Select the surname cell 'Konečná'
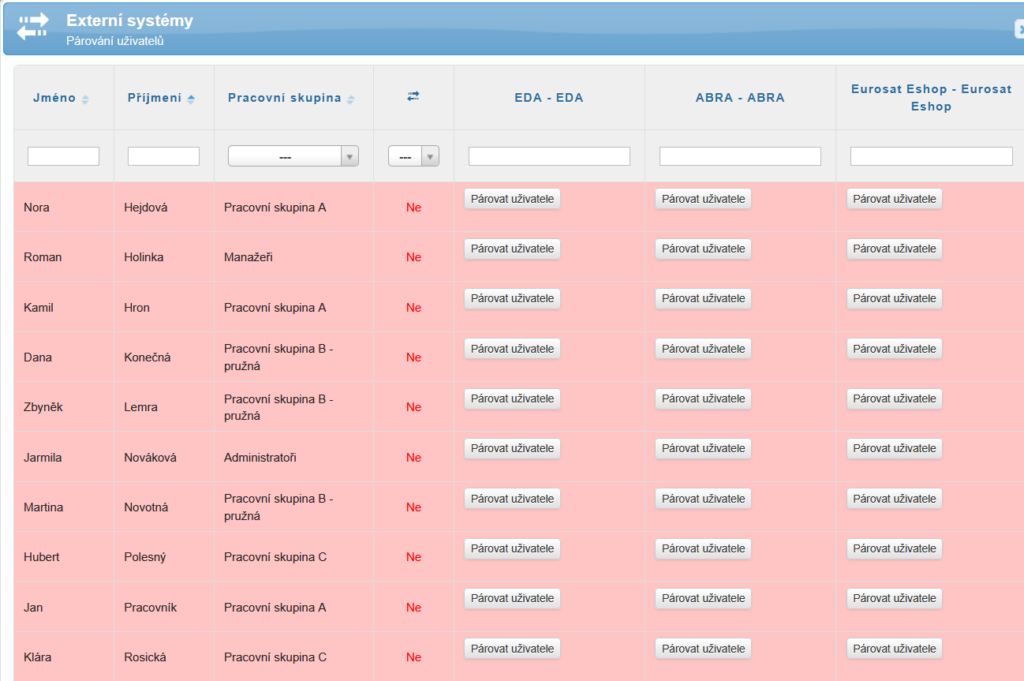This screenshot has height=681, width=1024. (x=147, y=357)
